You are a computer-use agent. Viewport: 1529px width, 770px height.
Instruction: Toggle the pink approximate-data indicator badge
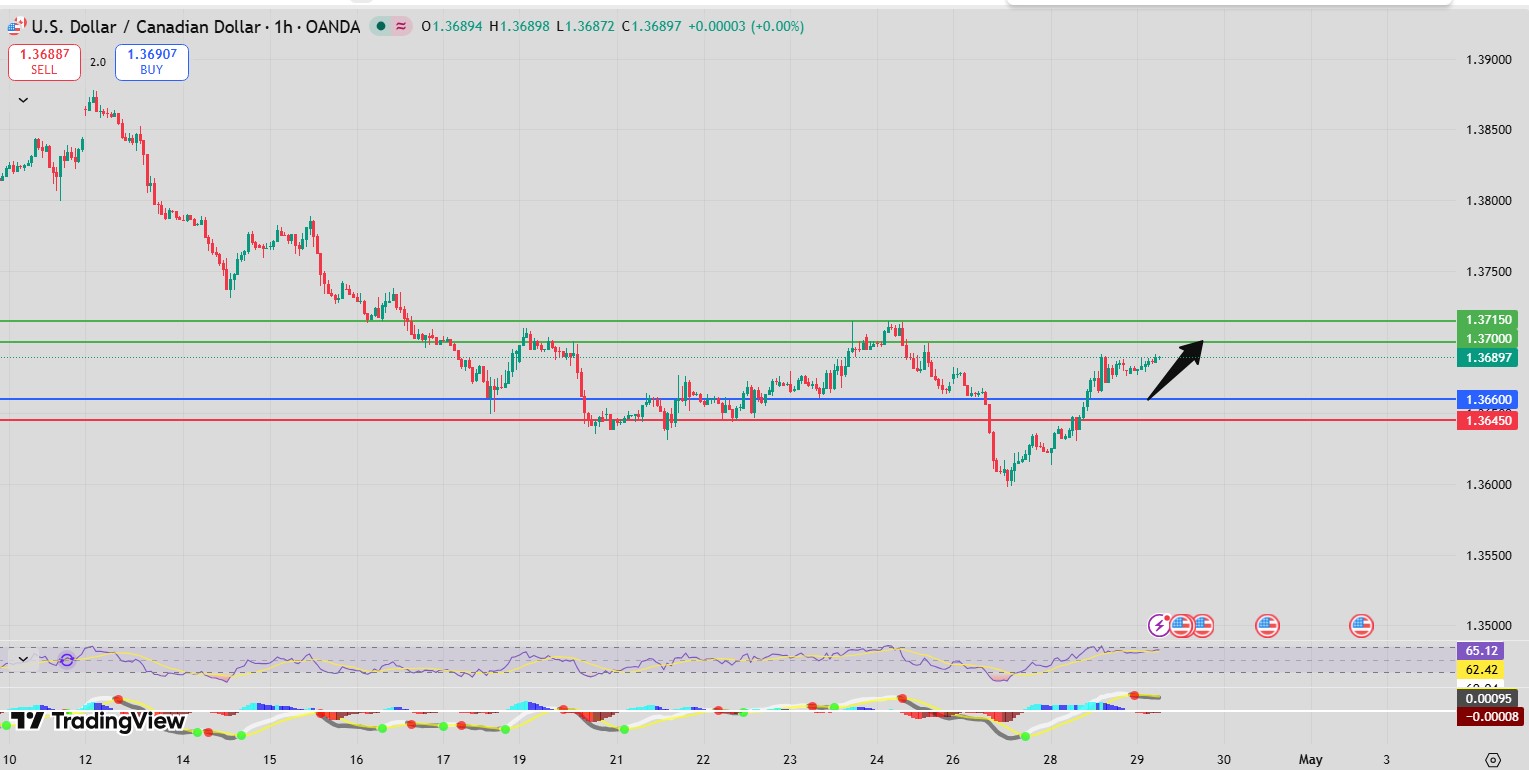point(401,27)
